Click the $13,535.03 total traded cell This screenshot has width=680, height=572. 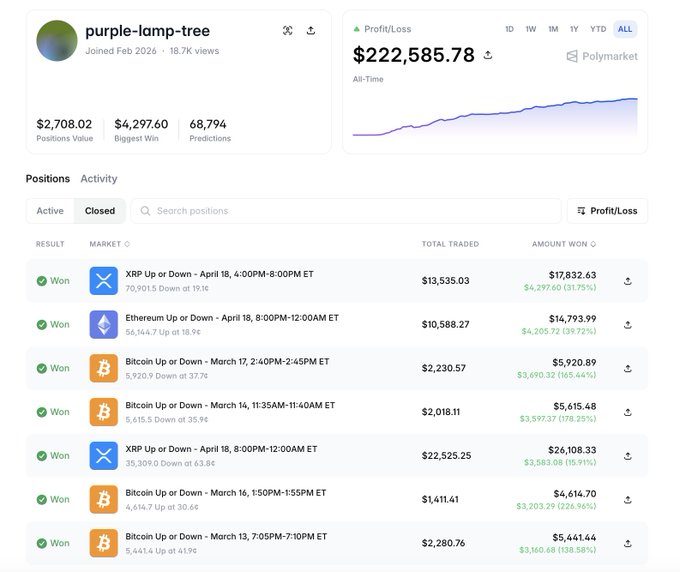[445, 281]
